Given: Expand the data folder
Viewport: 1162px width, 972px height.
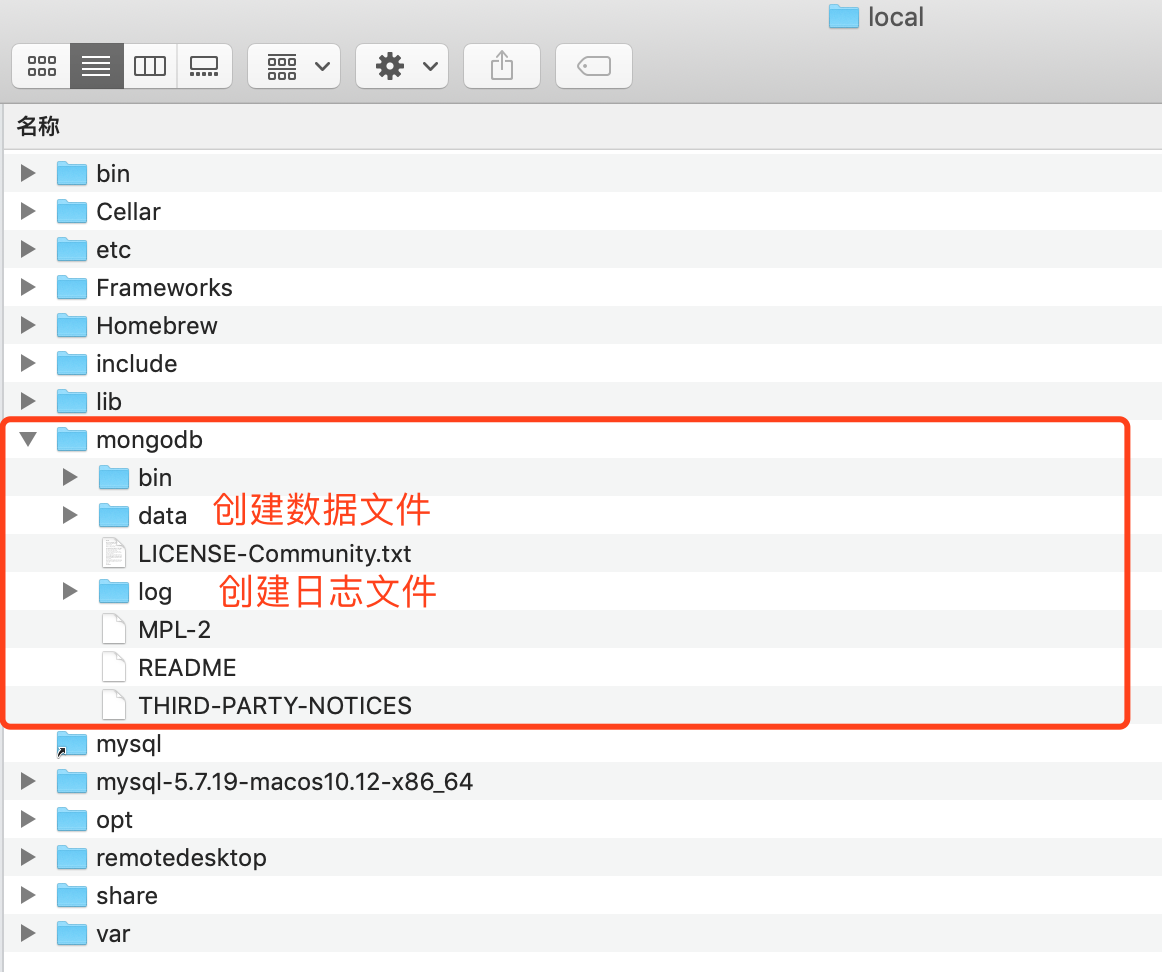Looking at the screenshot, I should point(70,515).
